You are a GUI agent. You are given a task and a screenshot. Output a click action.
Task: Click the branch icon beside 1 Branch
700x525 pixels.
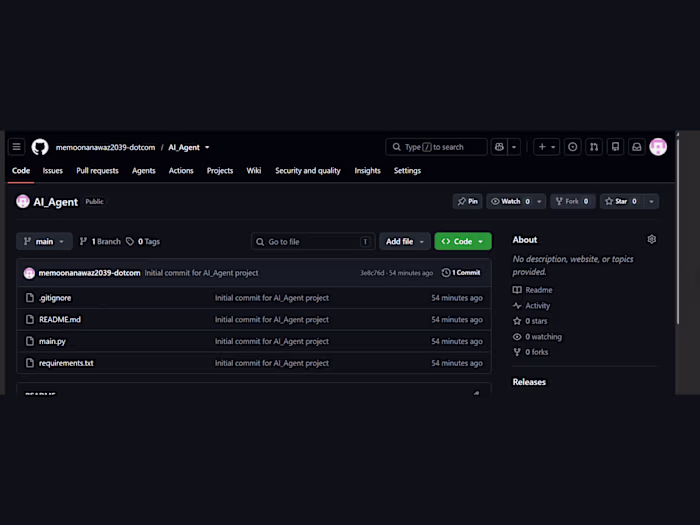pyautogui.click(x=83, y=242)
